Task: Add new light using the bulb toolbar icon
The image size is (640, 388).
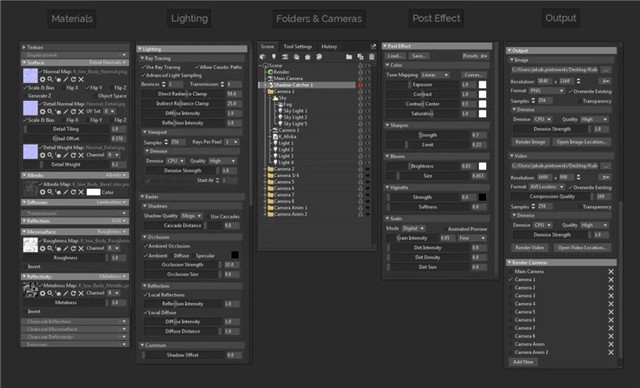Action: tap(274, 57)
